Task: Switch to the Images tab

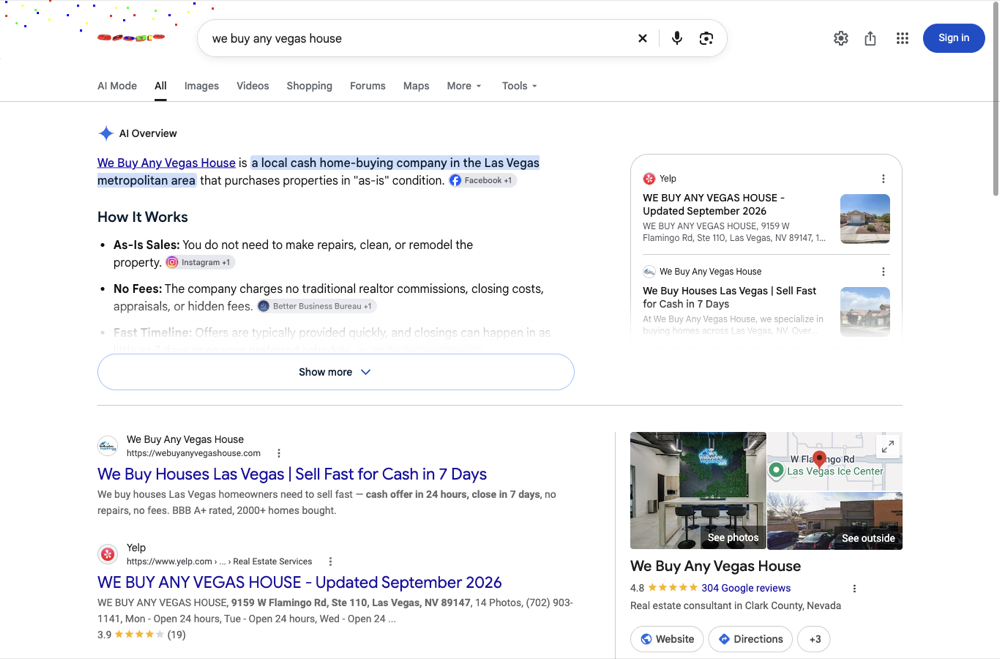Action: click(202, 86)
